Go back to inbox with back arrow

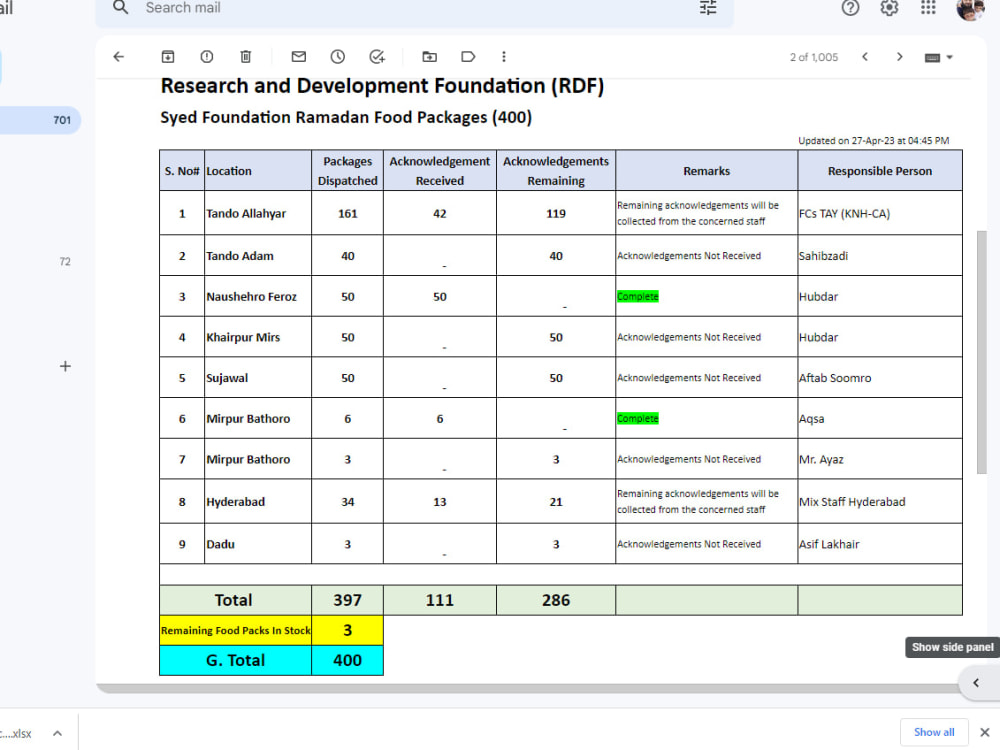[119, 57]
